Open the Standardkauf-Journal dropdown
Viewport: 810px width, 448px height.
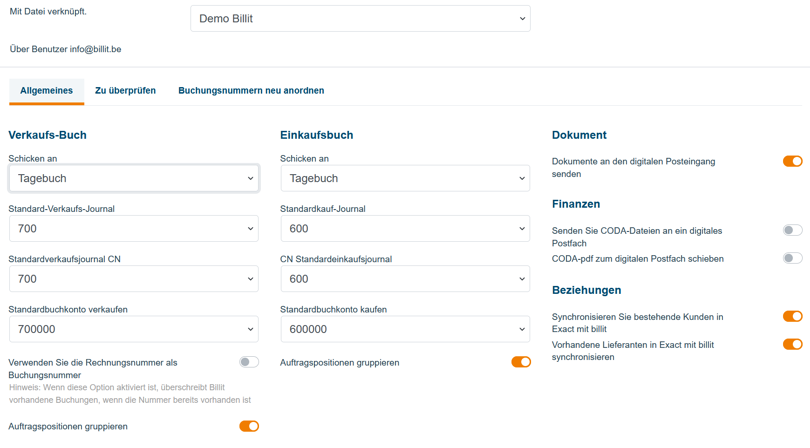tap(405, 229)
